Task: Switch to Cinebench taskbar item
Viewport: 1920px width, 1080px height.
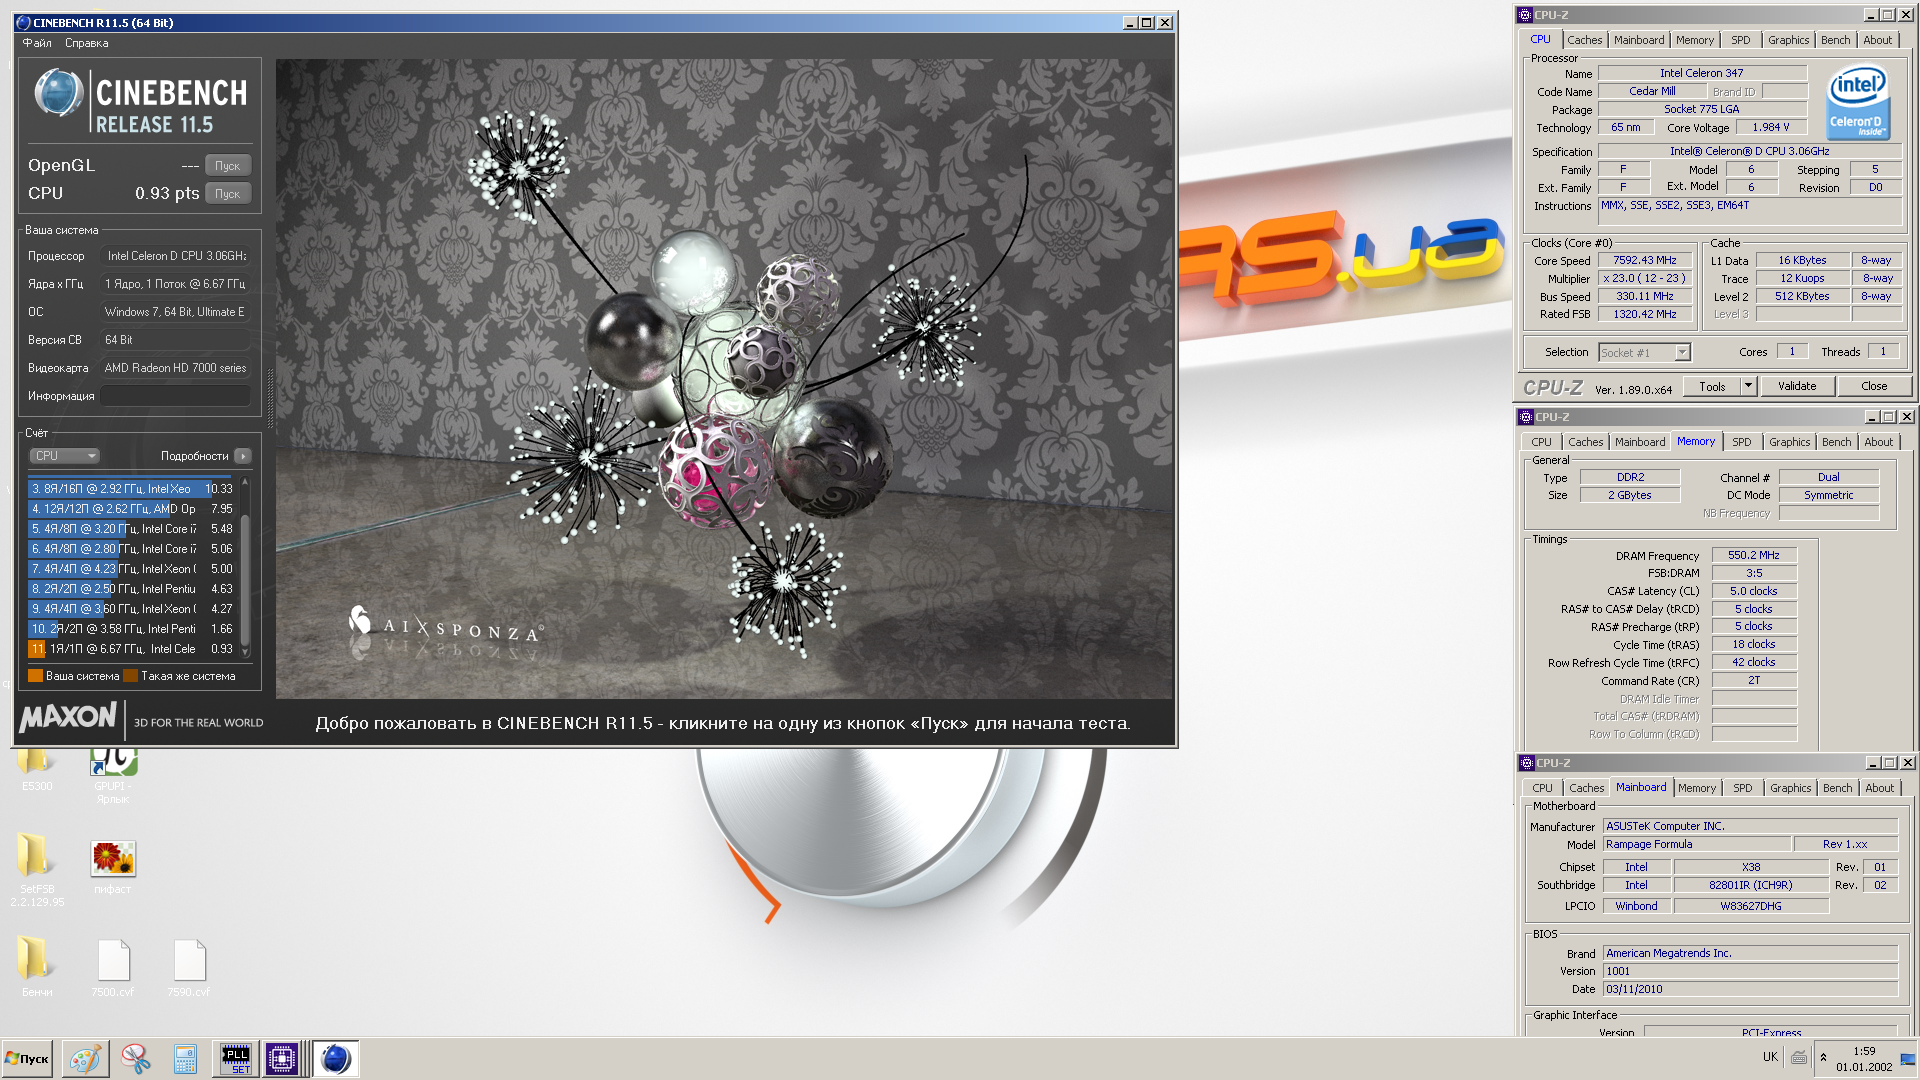Action: 335,1058
